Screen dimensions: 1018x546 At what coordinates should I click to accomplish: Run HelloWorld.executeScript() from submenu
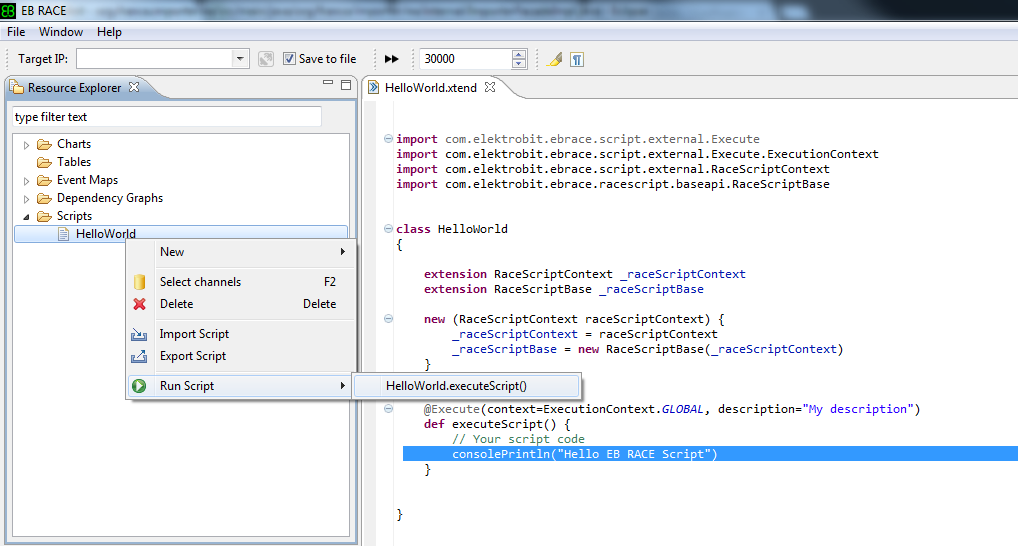click(x=466, y=386)
